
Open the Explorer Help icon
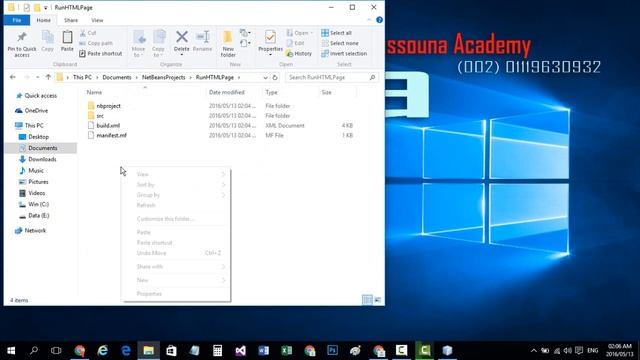click(379, 20)
